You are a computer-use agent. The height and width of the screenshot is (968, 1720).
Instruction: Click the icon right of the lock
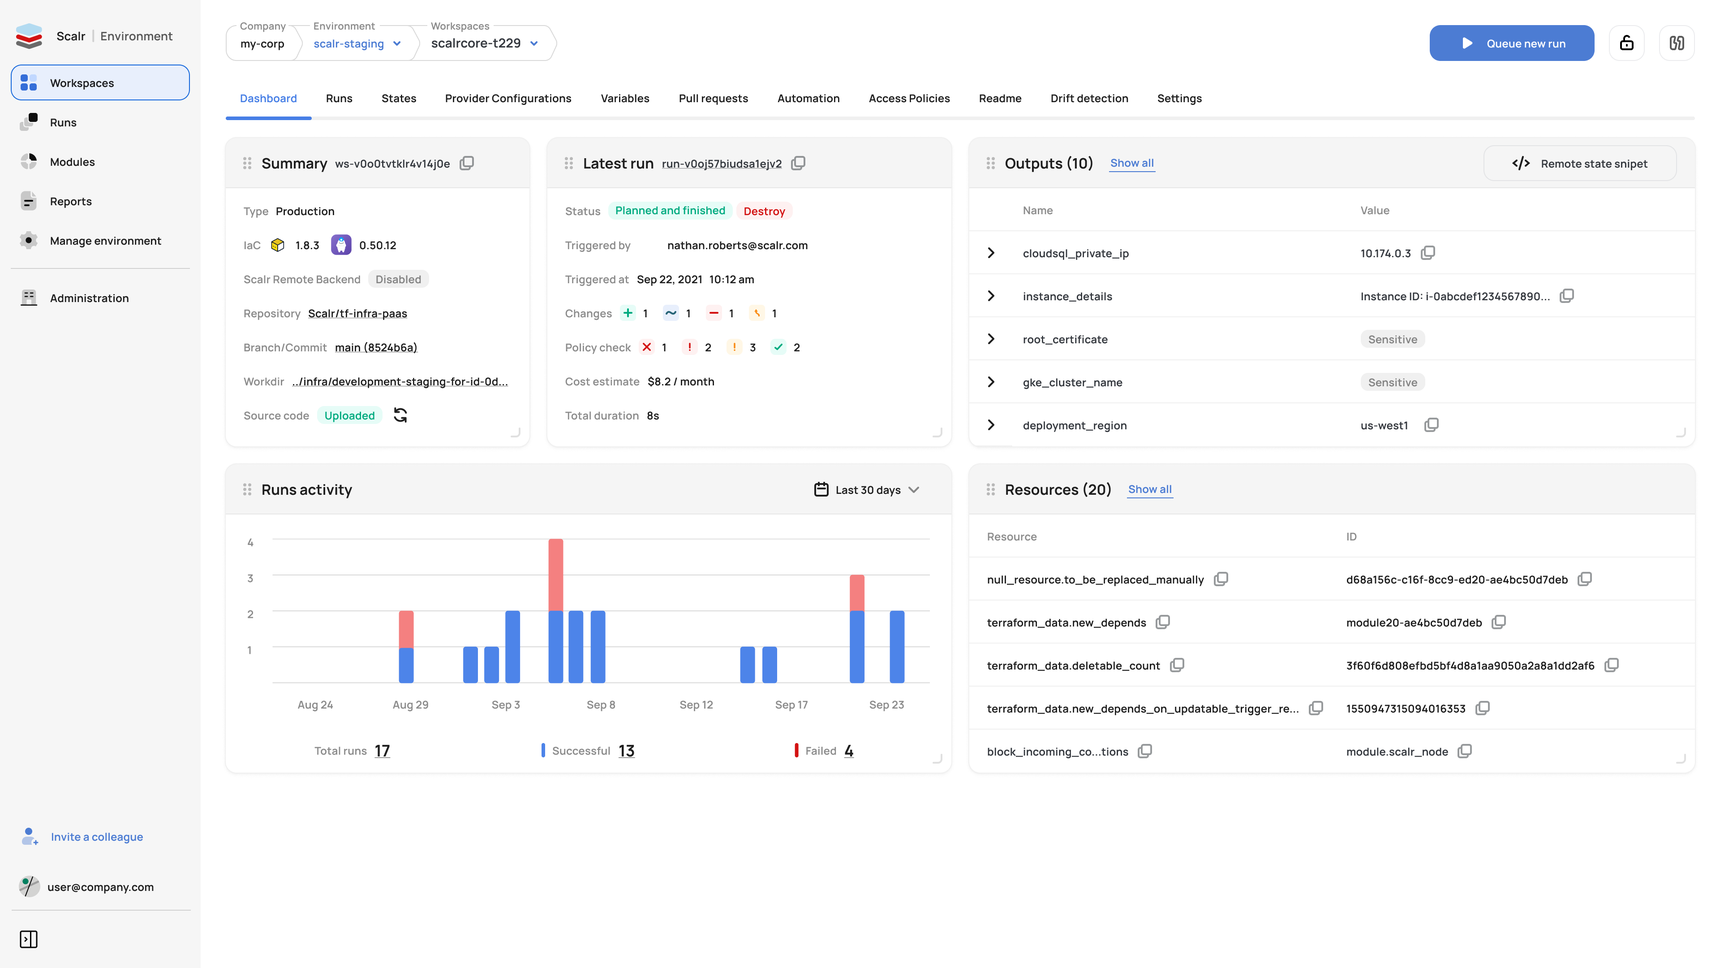click(1677, 43)
